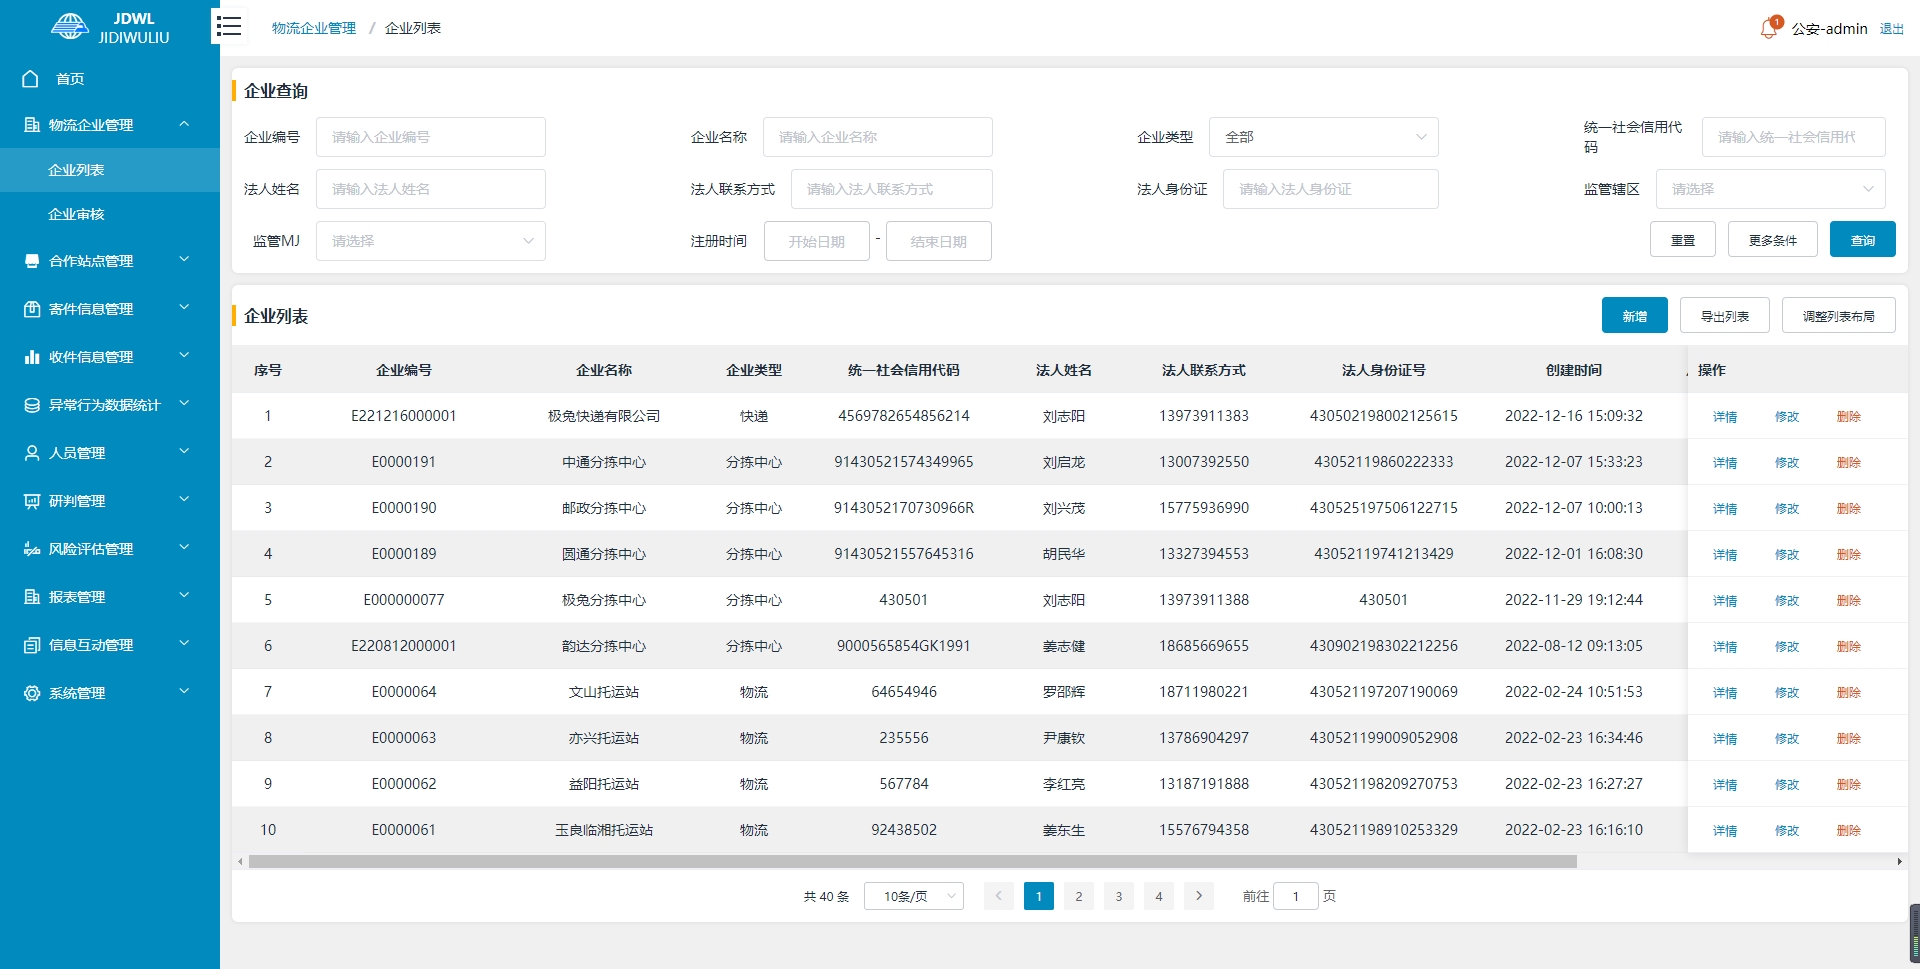The width and height of the screenshot is (1920, 969).
Task: Open the 监管辖区 dropdown
Action: click(x=1770, y=189)
